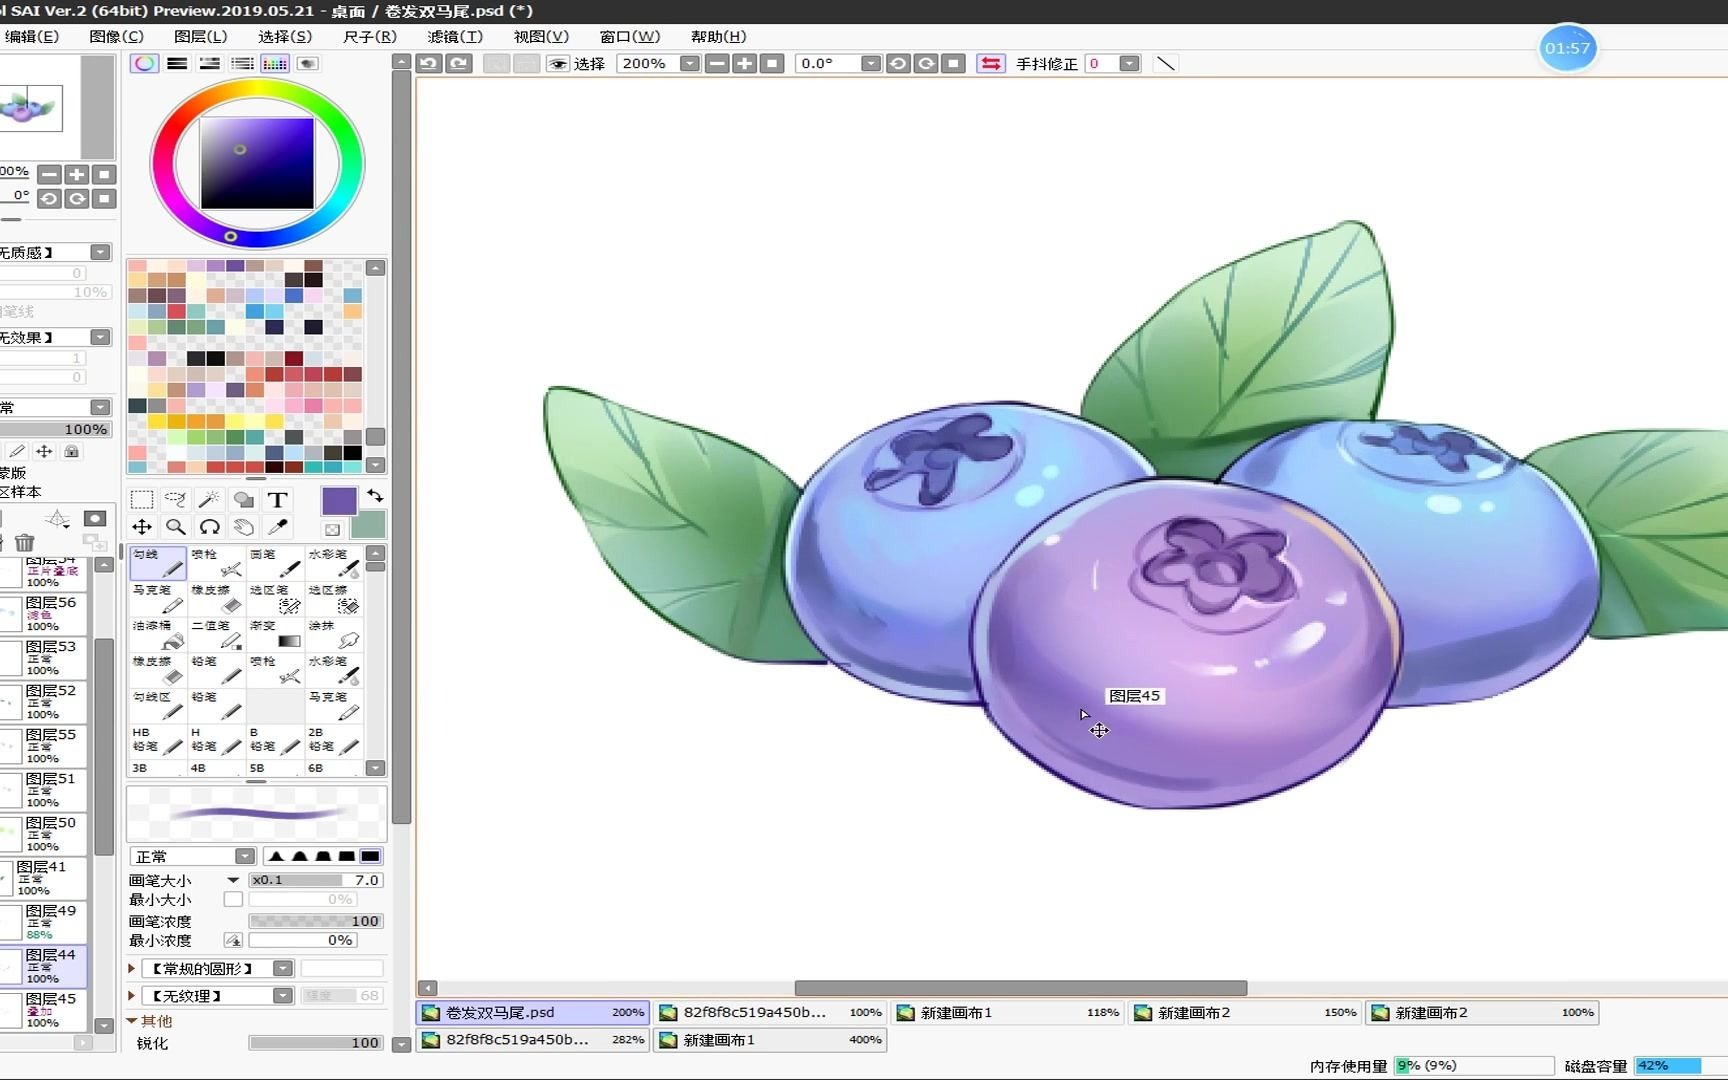The height and width of the screenshot is (1080, 1728).
Task: Swap foreground and background colors
Action: click(375, 496)
